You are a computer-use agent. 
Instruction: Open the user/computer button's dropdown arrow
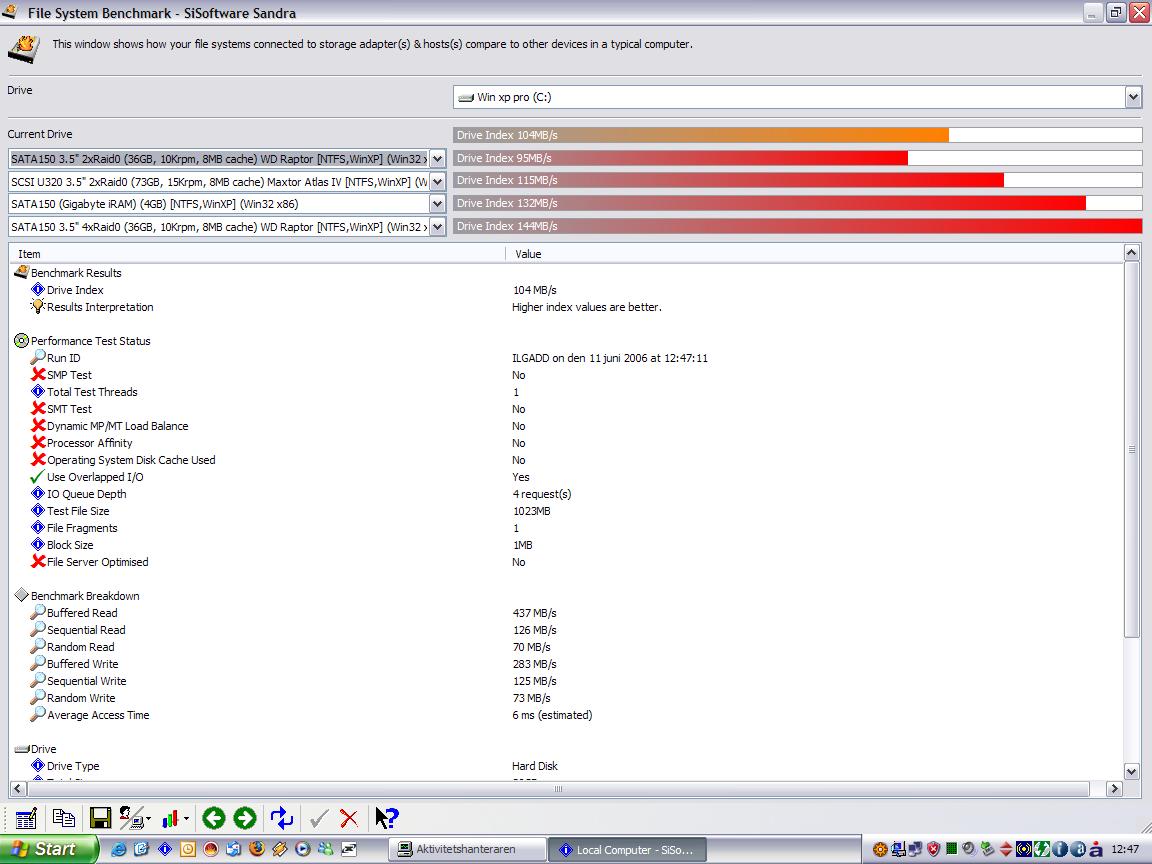click(148, 818)
